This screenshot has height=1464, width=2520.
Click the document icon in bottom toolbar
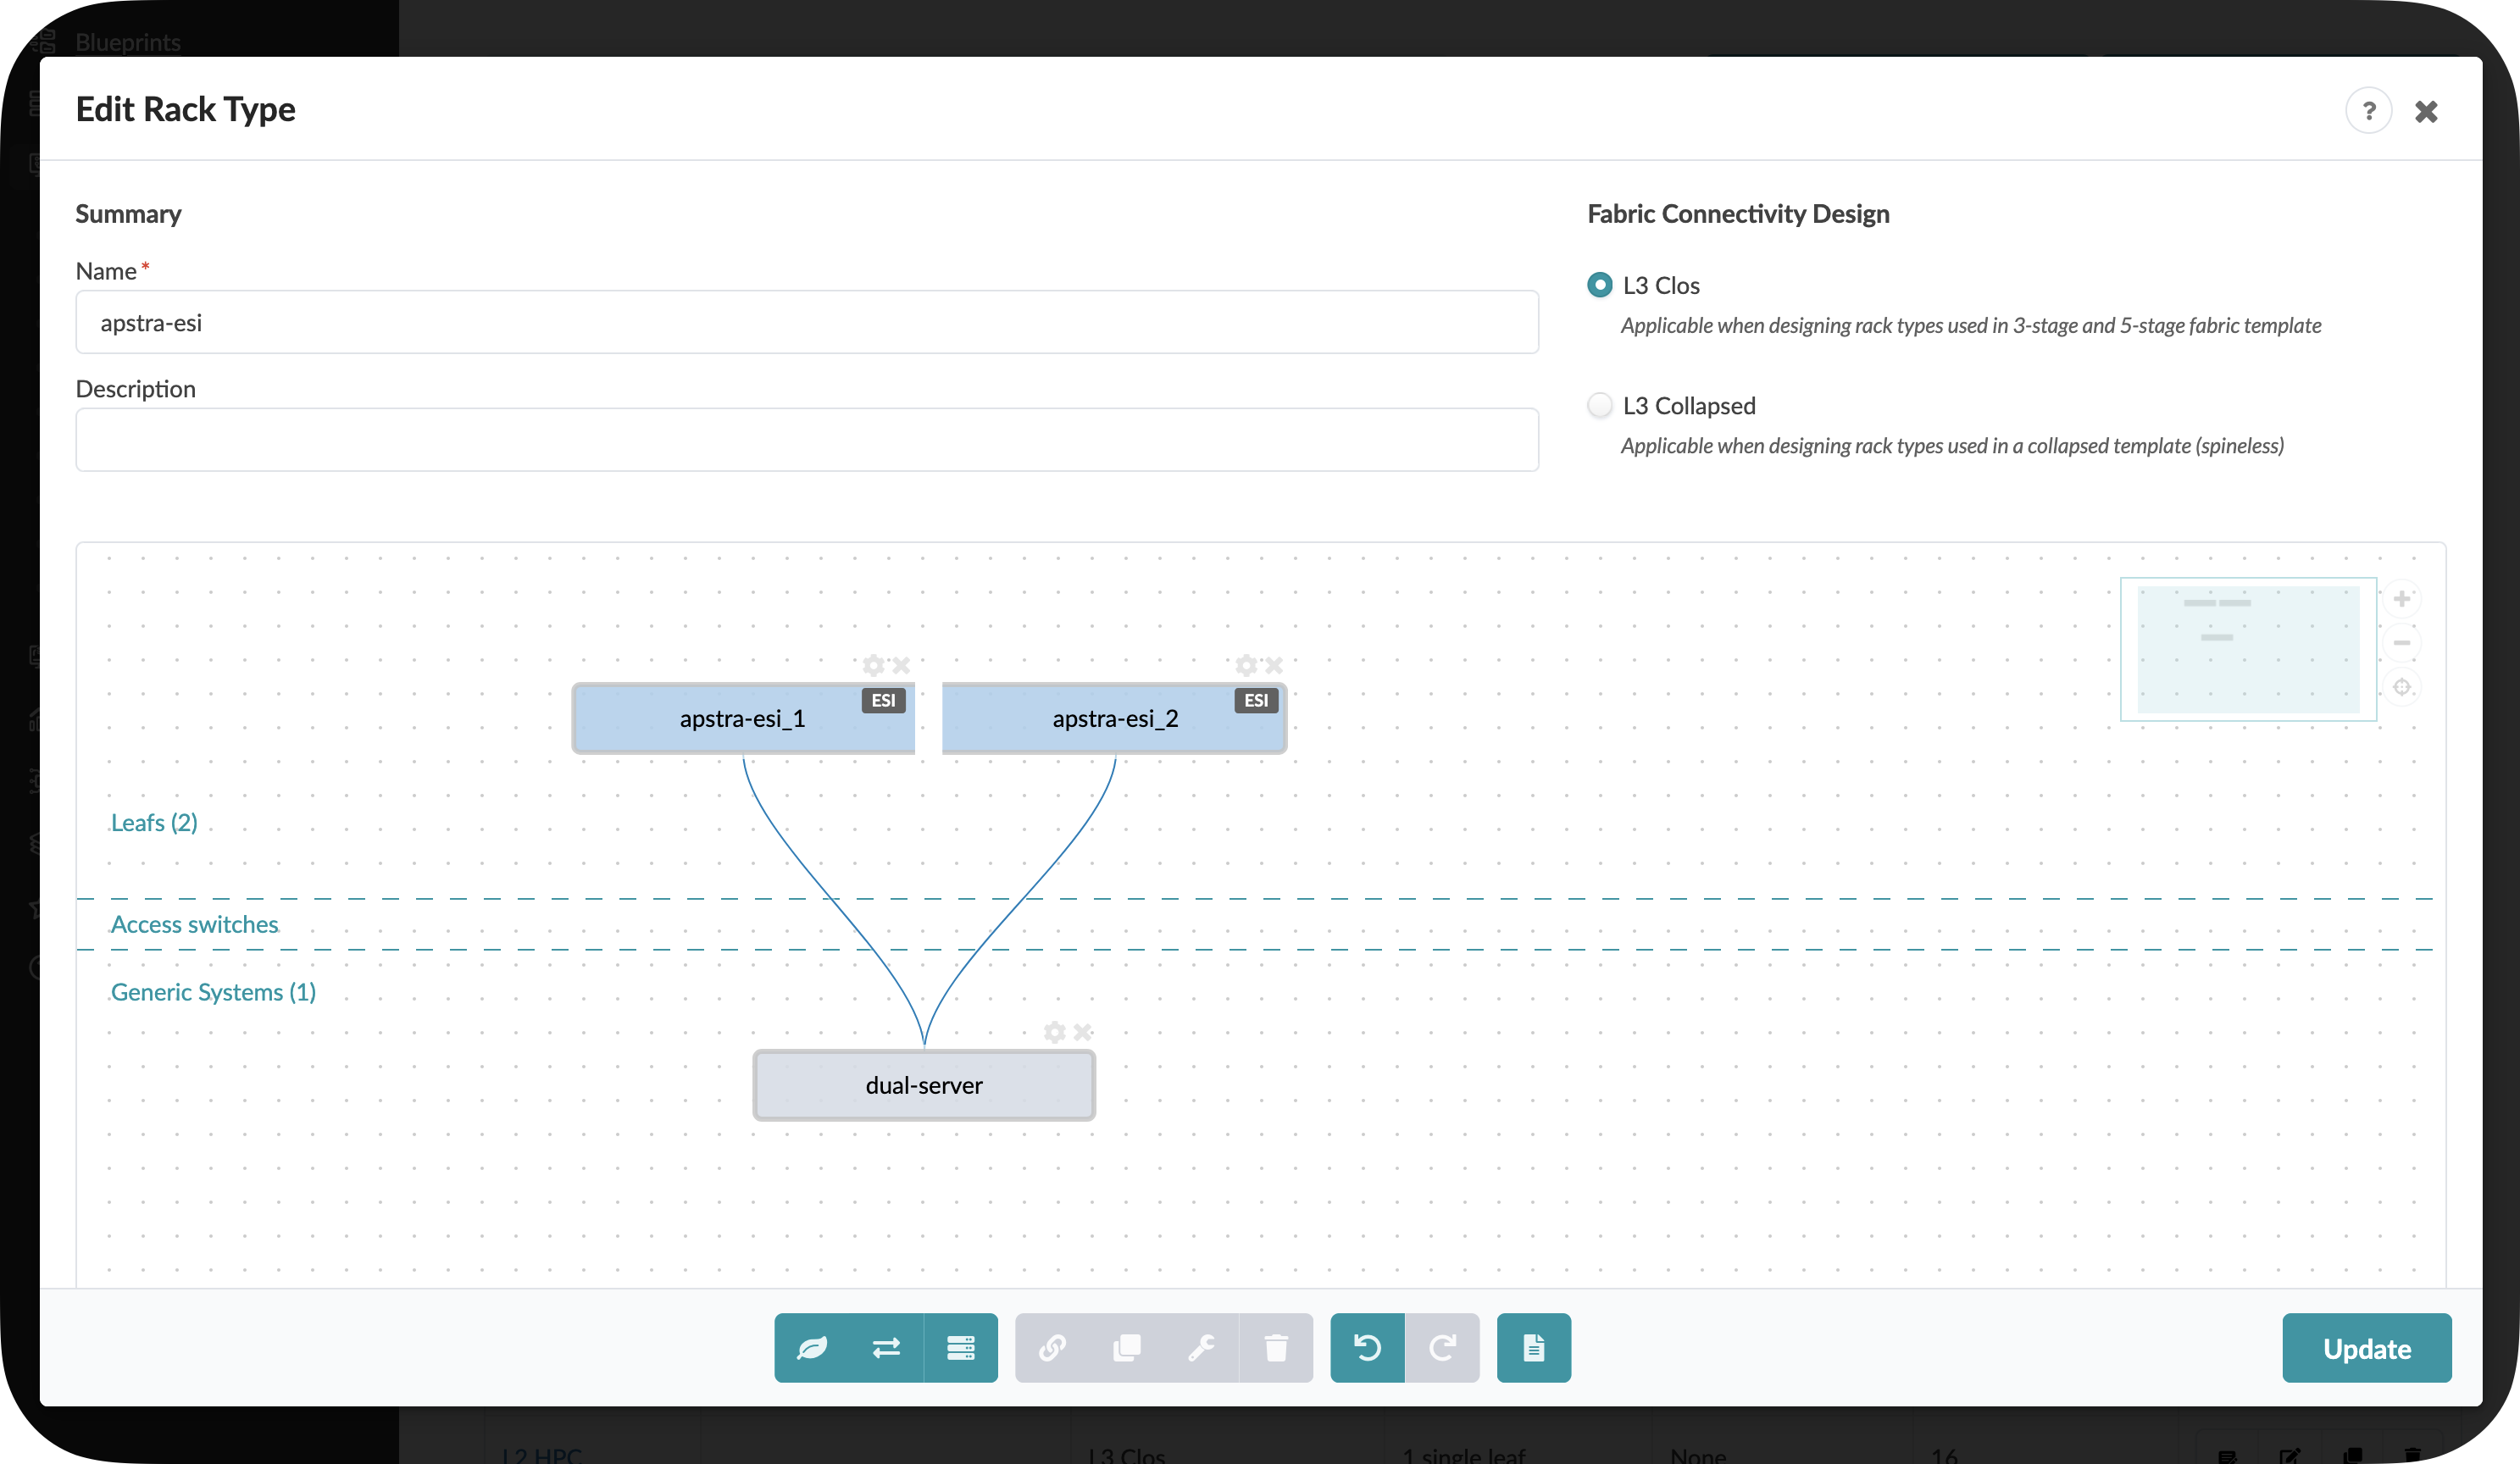(1533, 1348)
